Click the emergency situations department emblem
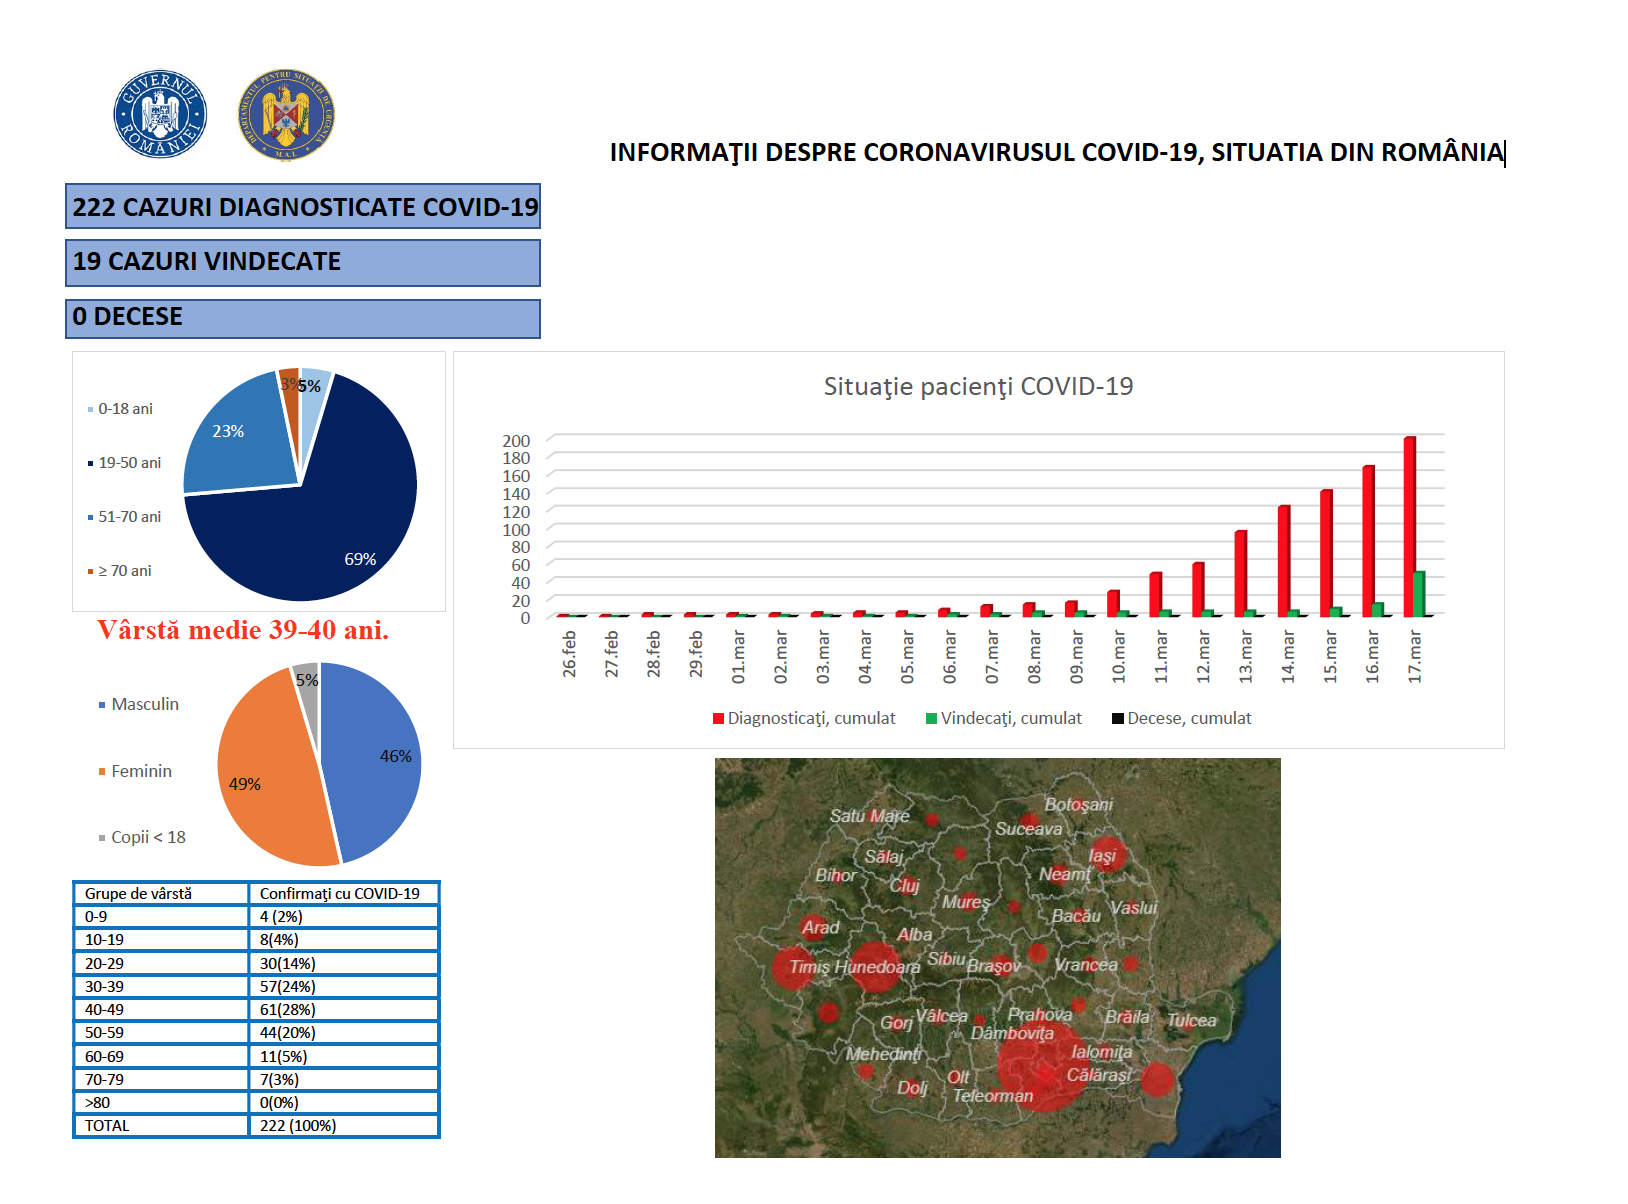 286,114
